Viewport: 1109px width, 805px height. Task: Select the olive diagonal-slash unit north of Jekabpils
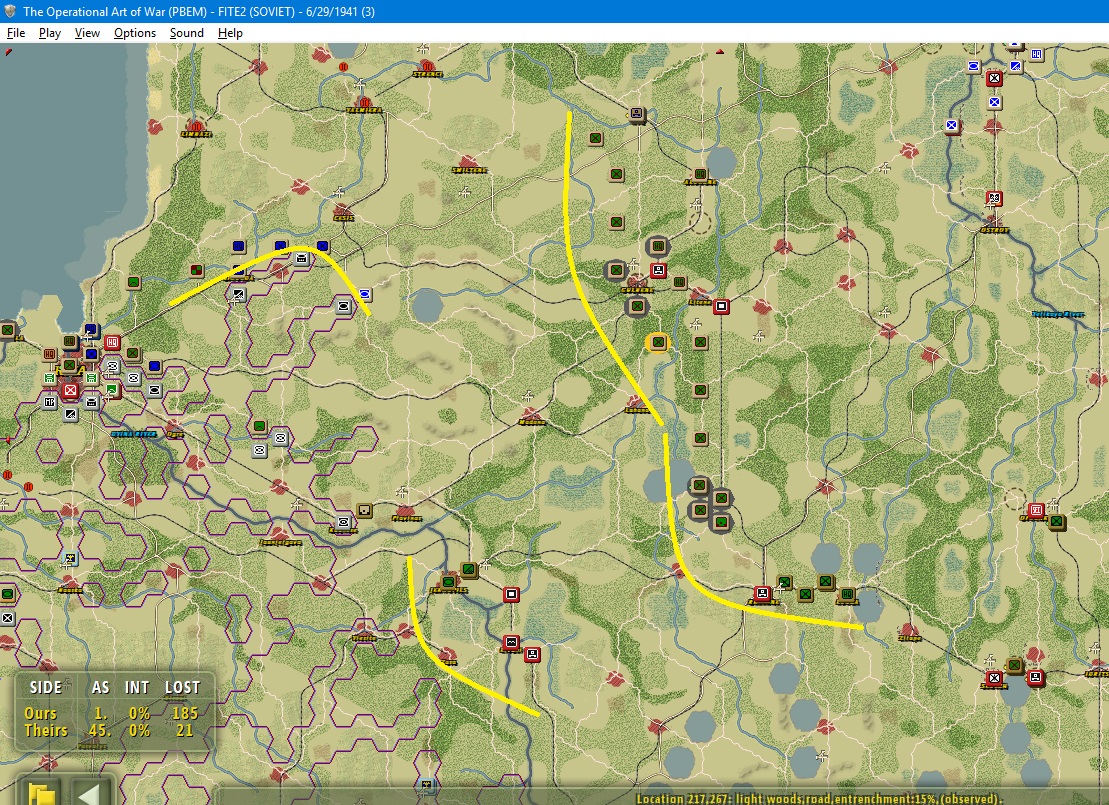pos(468,569)
